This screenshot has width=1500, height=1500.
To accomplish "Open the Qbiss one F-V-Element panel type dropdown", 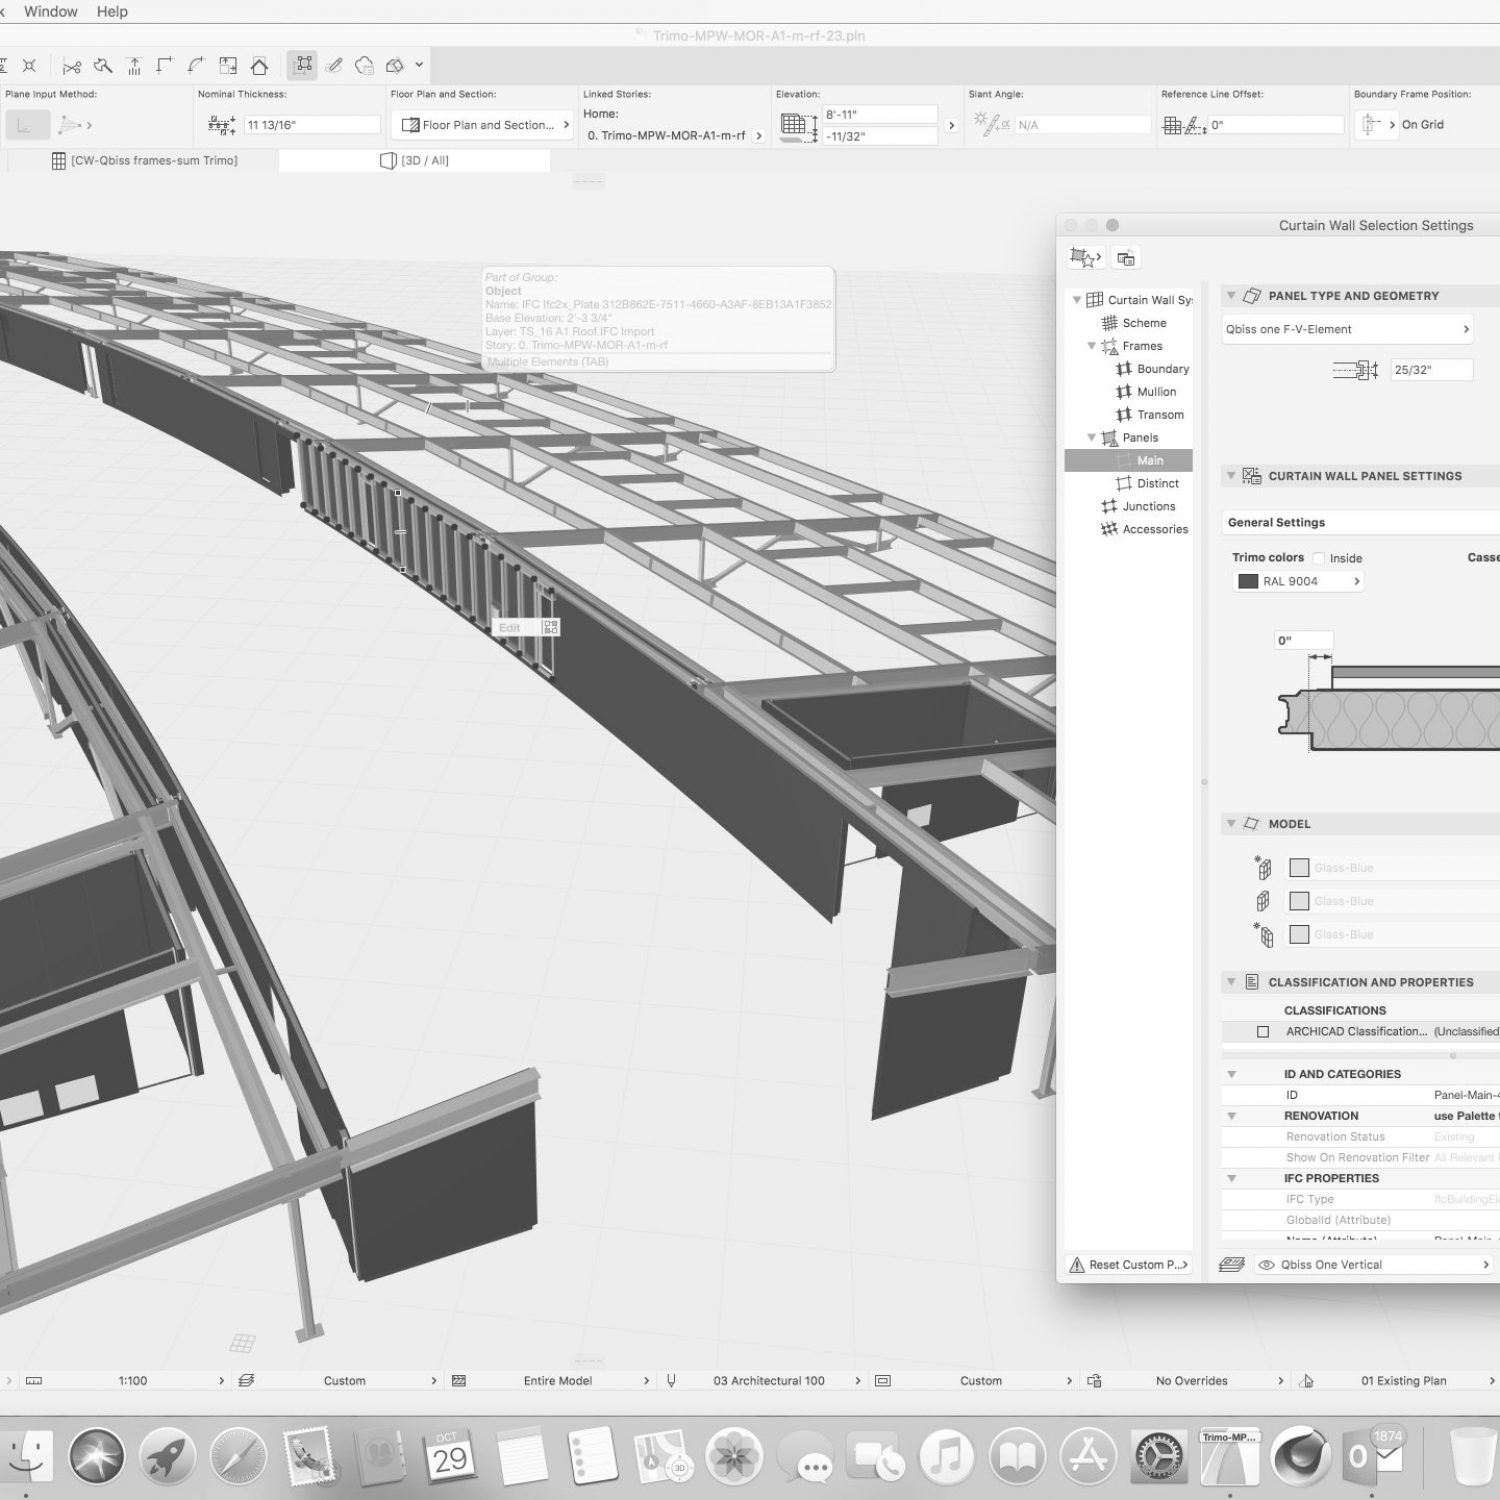I will coord(1347,329).
